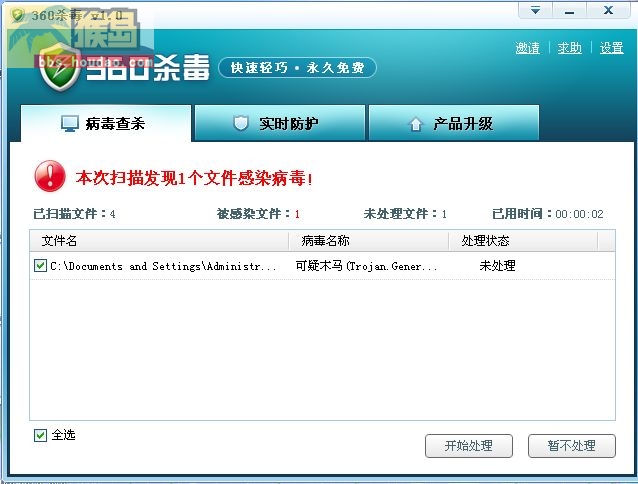The height and width of the screenshot is (484, 638).
Task: Click the 被感染文件: 1 statistic
Action: 258,214
